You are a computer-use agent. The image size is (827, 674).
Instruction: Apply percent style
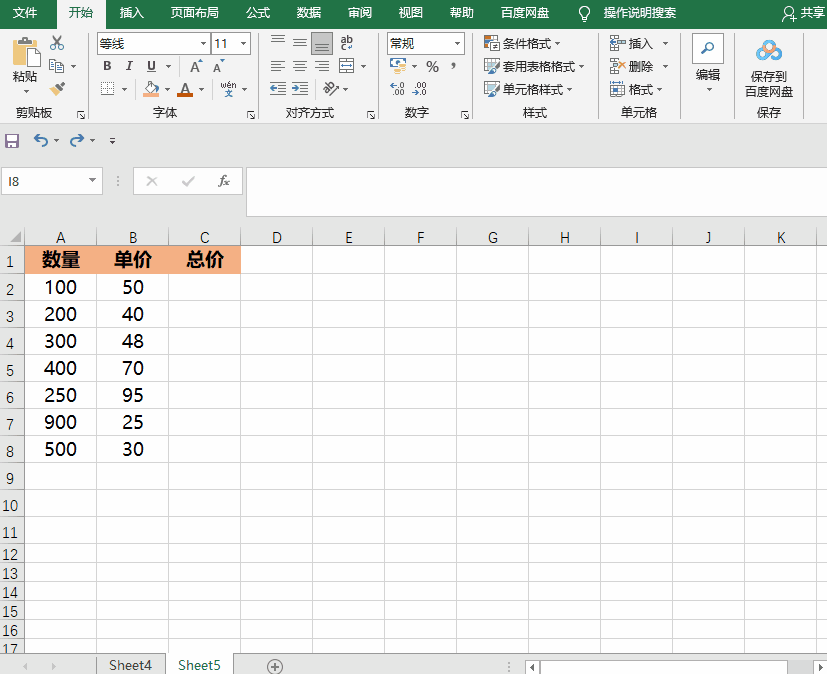coord(432,66)
